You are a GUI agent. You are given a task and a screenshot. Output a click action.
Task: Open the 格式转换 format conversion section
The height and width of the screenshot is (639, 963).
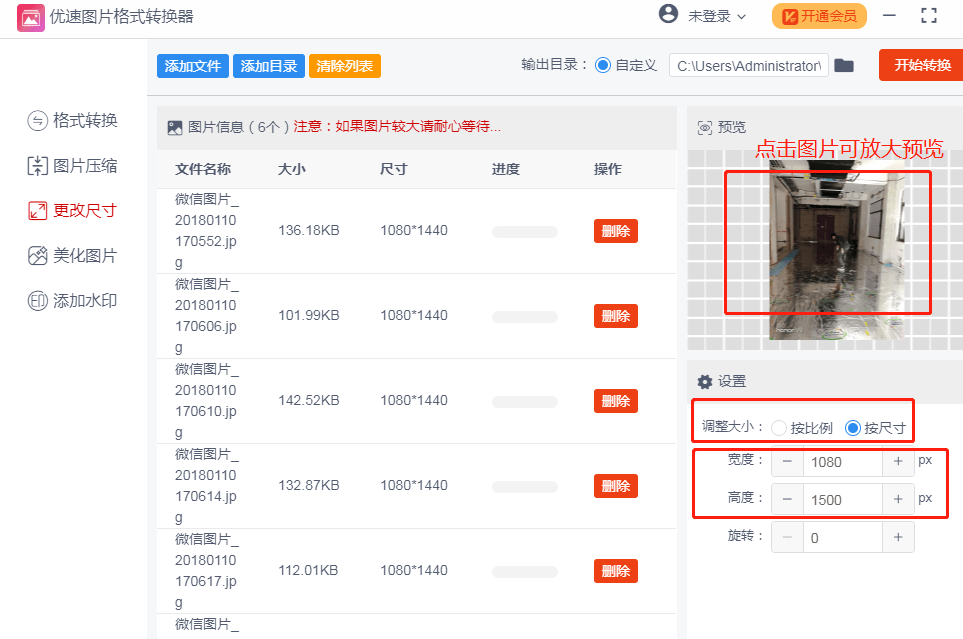(x=72, y=120)
